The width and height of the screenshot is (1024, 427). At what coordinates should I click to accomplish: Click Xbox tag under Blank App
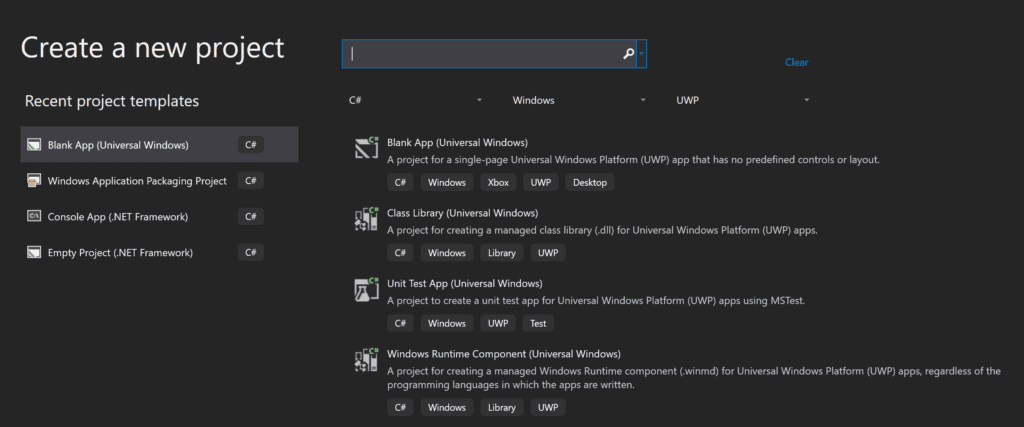coord(497,182)
